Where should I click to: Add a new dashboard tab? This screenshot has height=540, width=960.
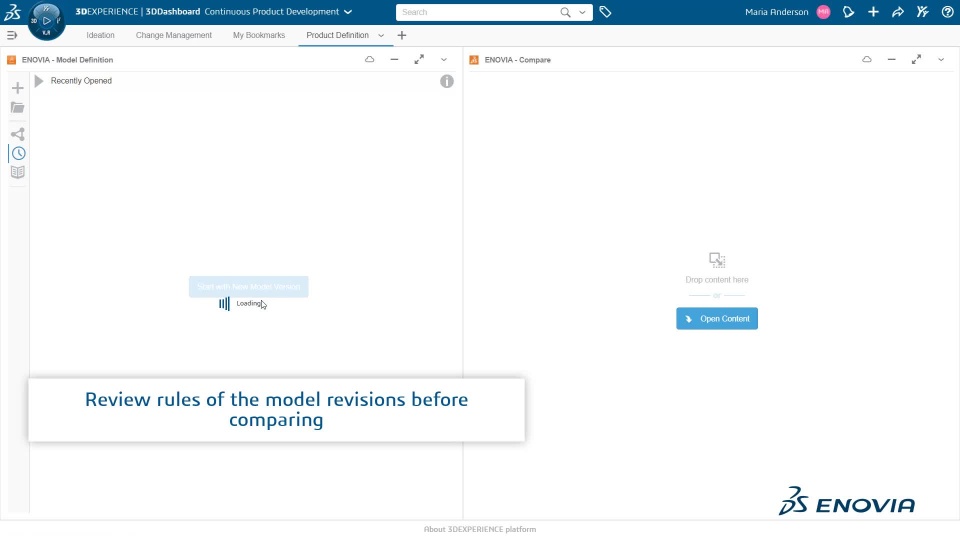[402, 36]
